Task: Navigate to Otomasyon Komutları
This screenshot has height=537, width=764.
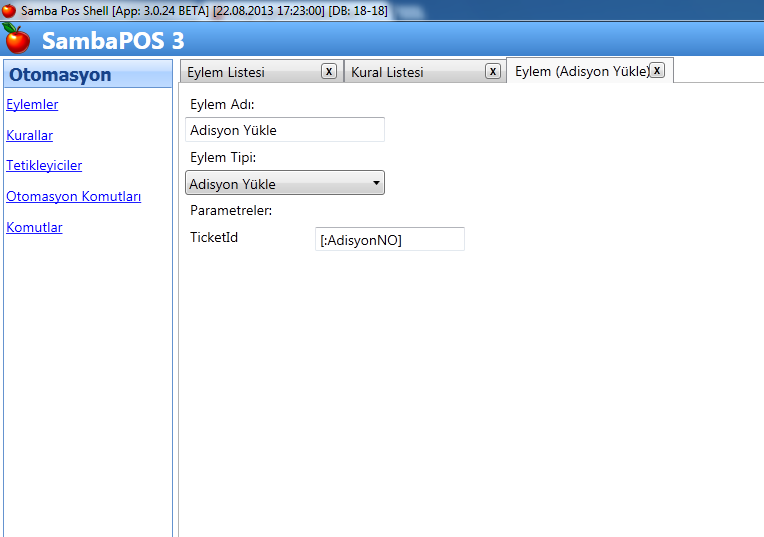Action: pyautogui.click(x=73, y=197)
